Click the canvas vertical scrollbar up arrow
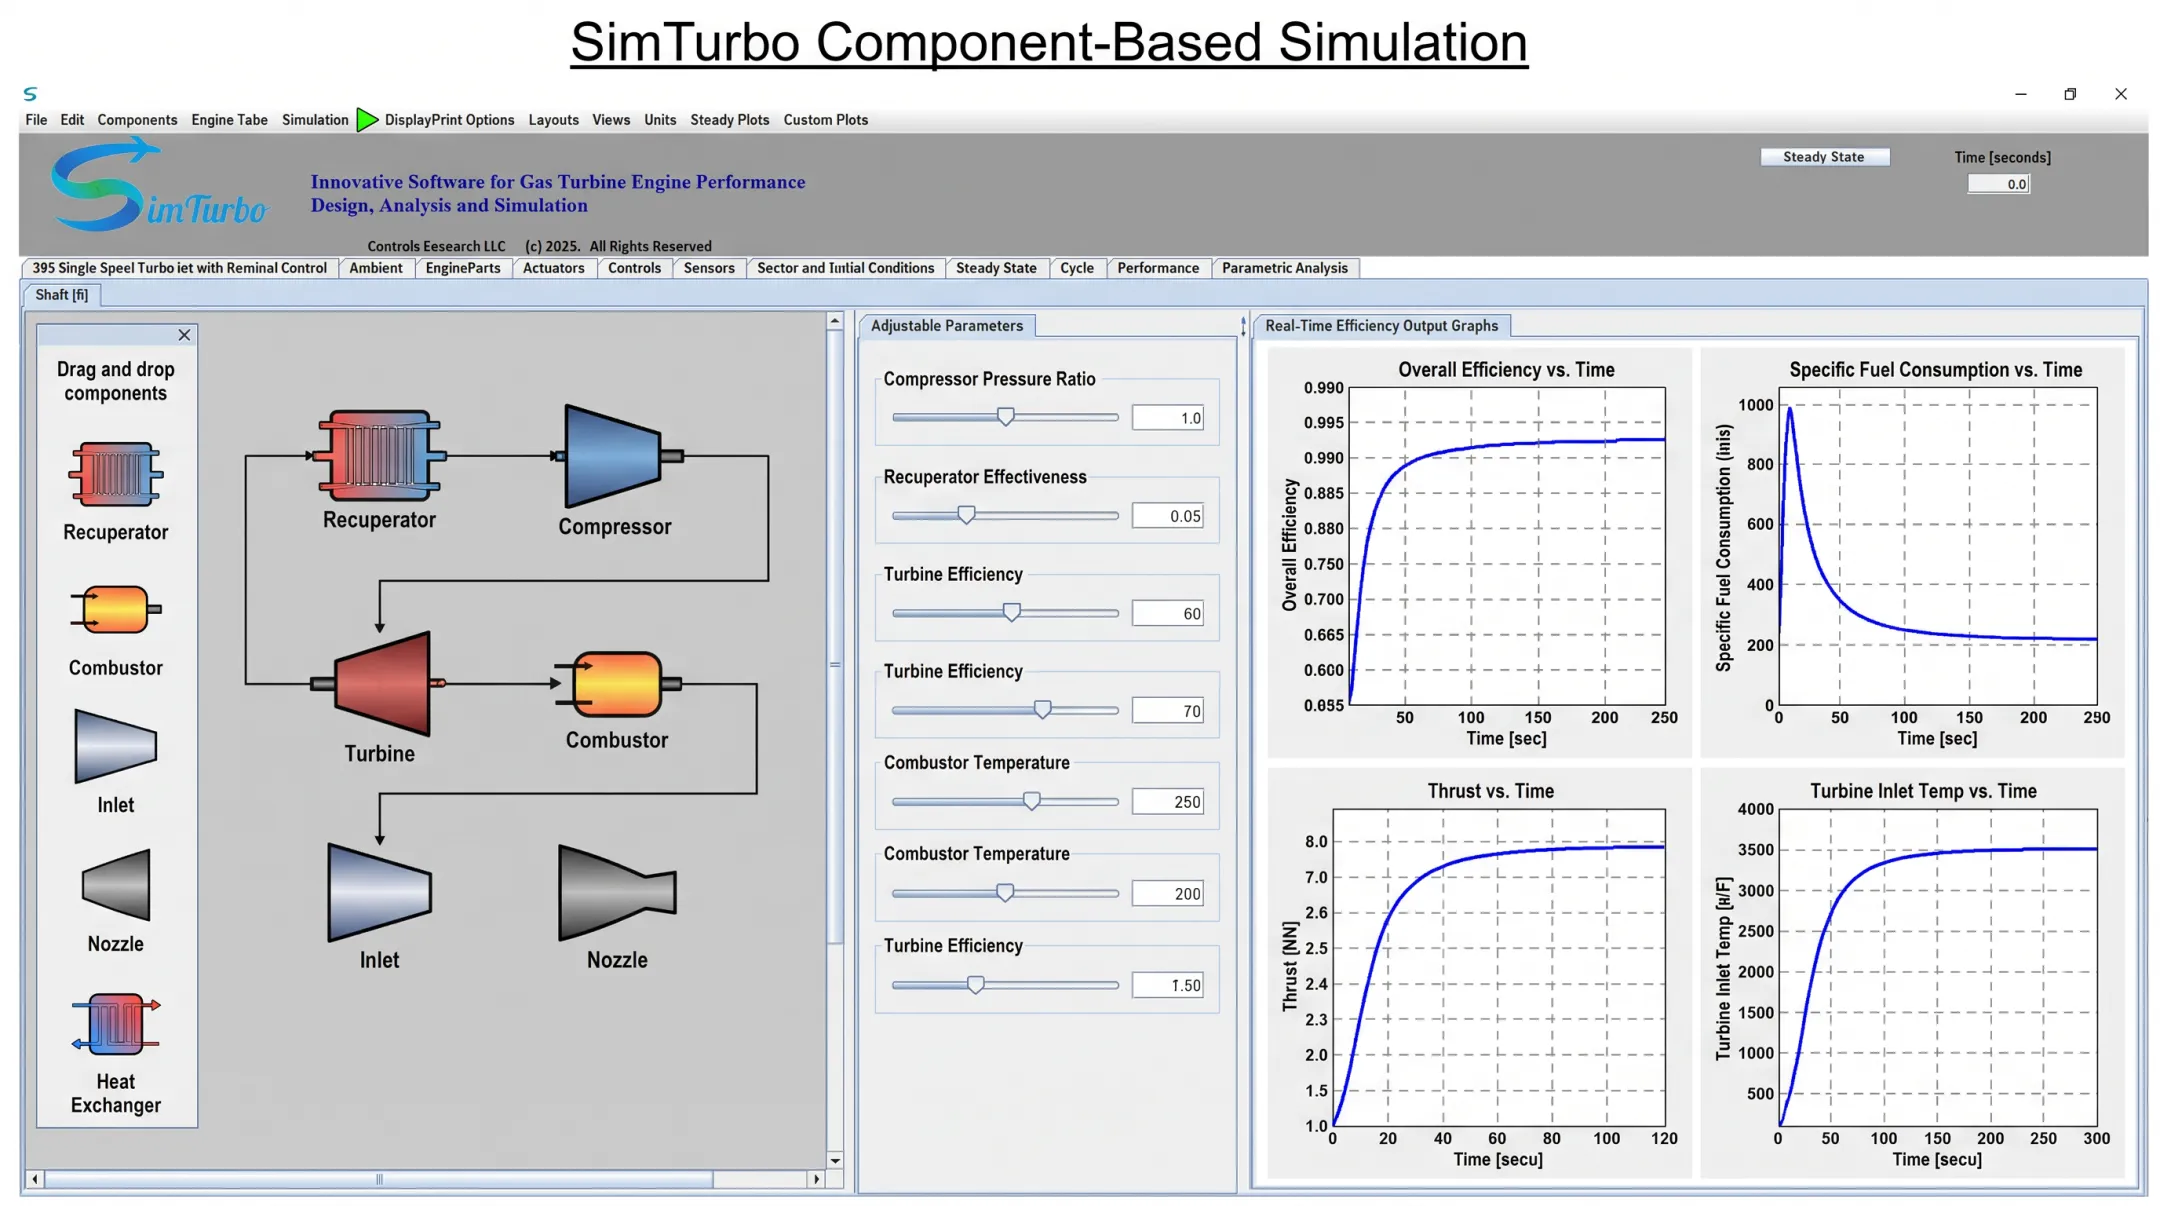Screen dimensions: 2160x1206 point(835,321)
